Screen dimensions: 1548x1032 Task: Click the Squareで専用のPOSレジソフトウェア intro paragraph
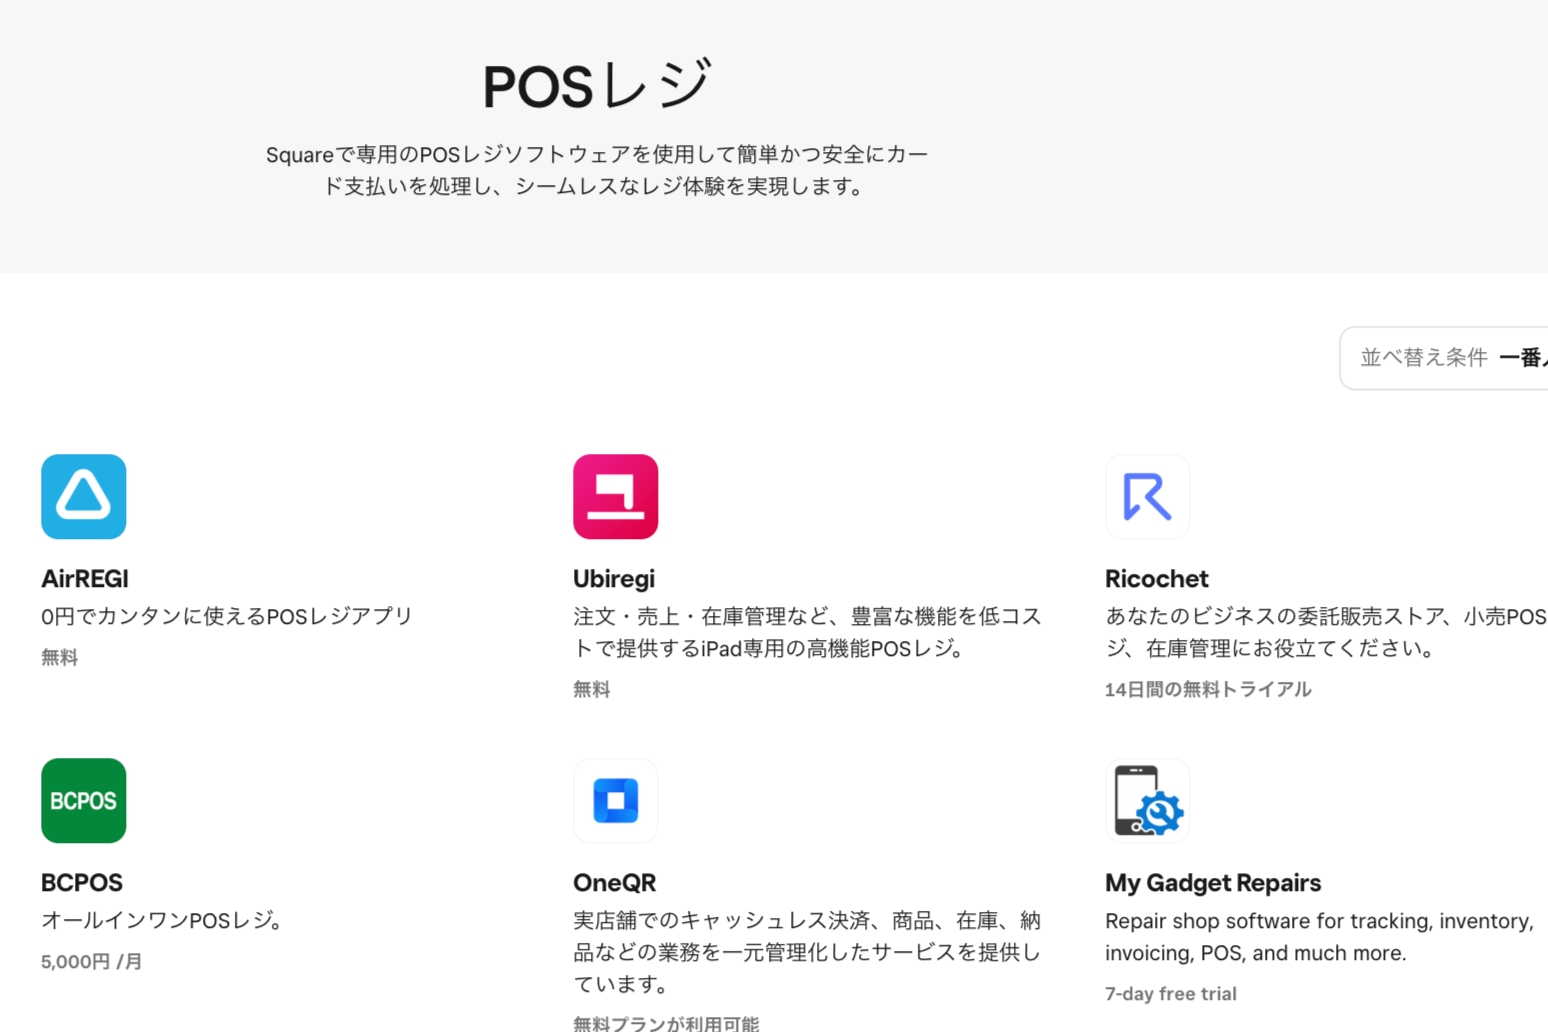pyautogui.click(x=597, y=171)
